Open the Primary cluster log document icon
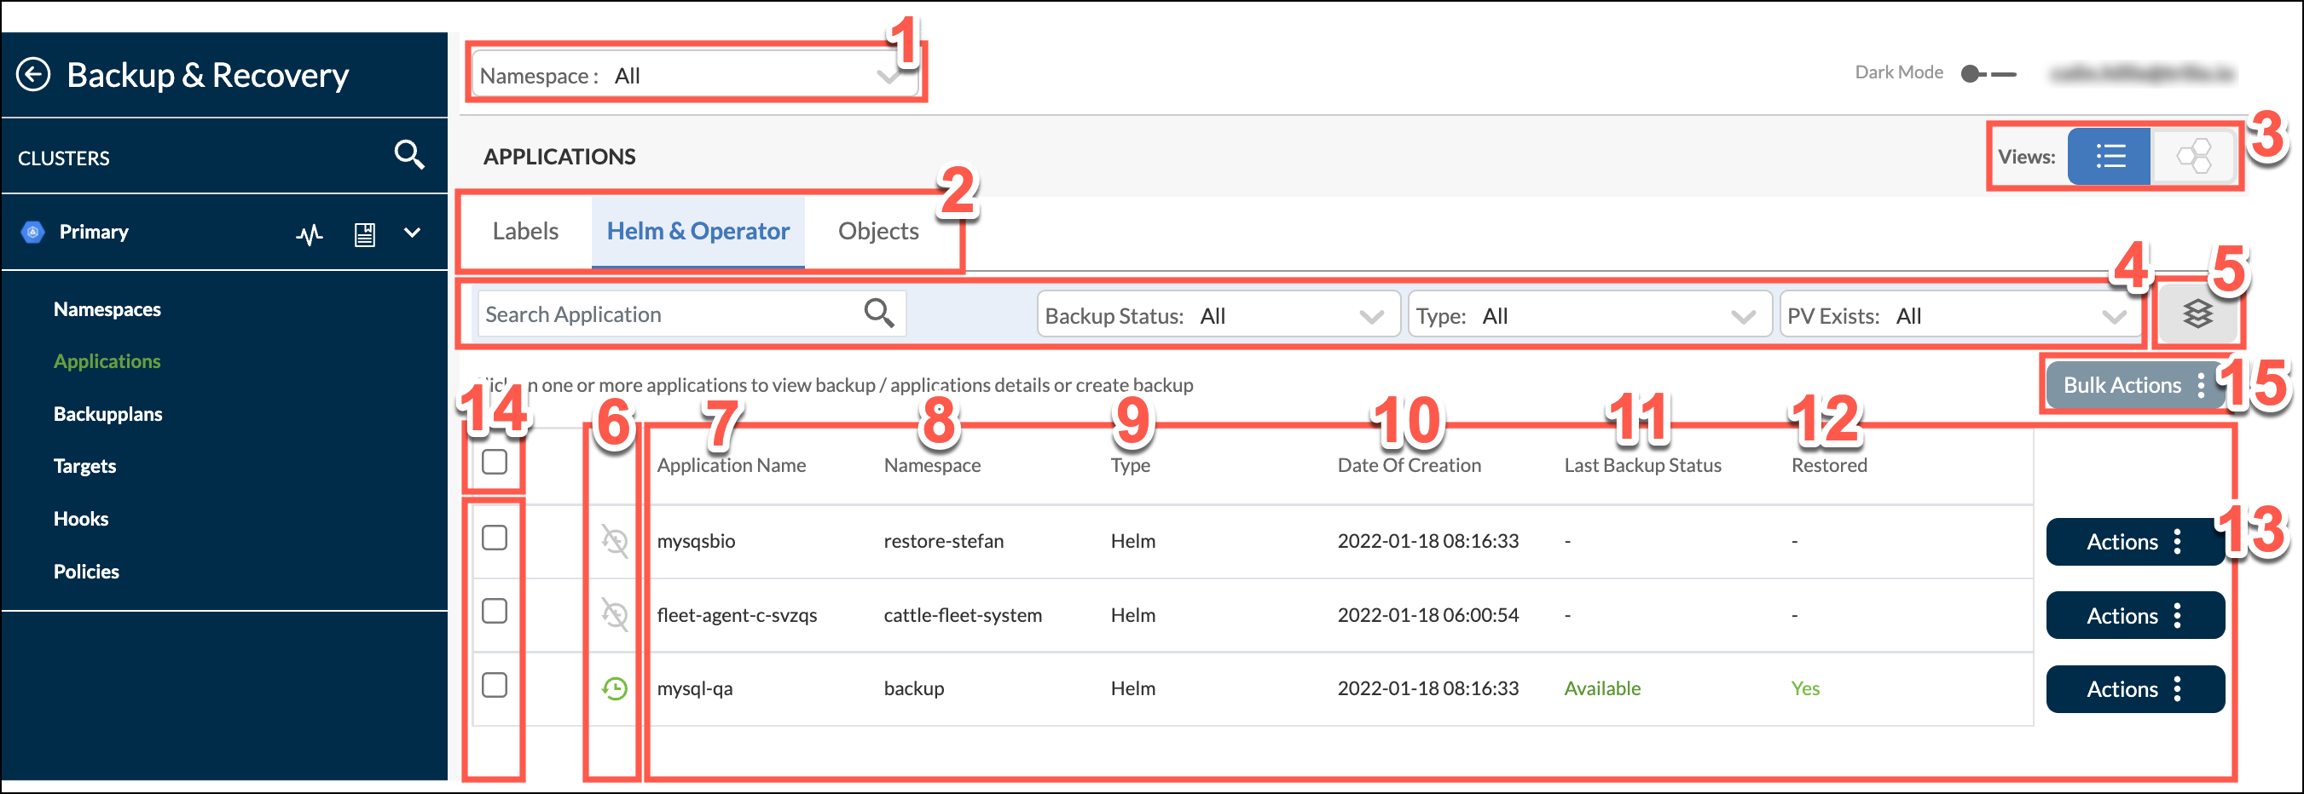 pyautogui.click(x=365, y=234)
